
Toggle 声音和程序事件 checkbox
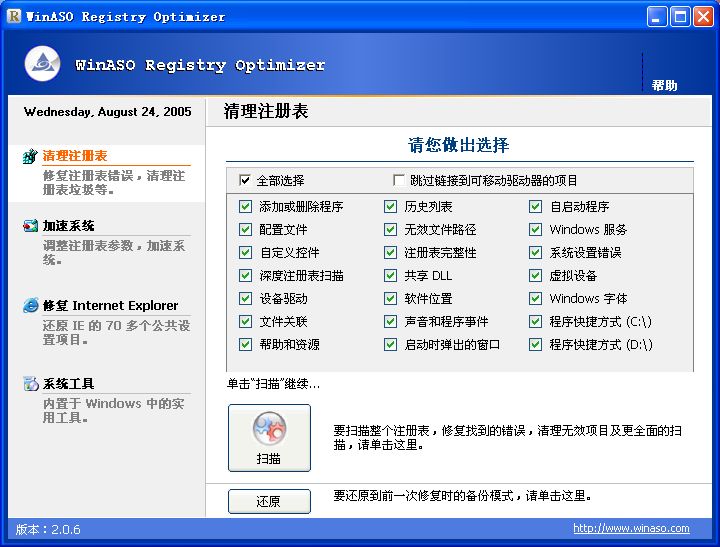tap(390, 321)
